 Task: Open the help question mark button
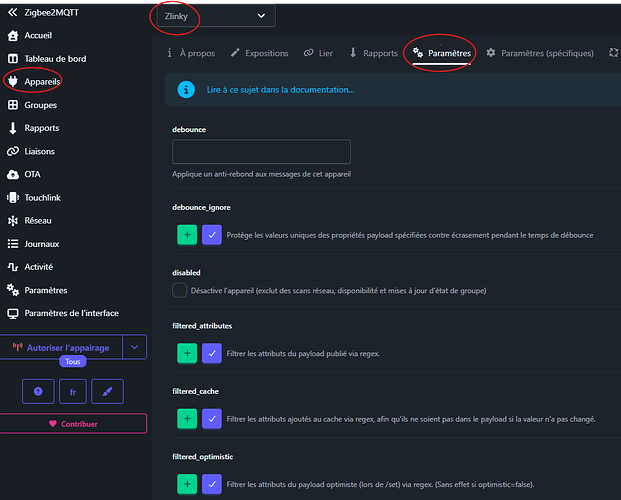coord(37,391)
